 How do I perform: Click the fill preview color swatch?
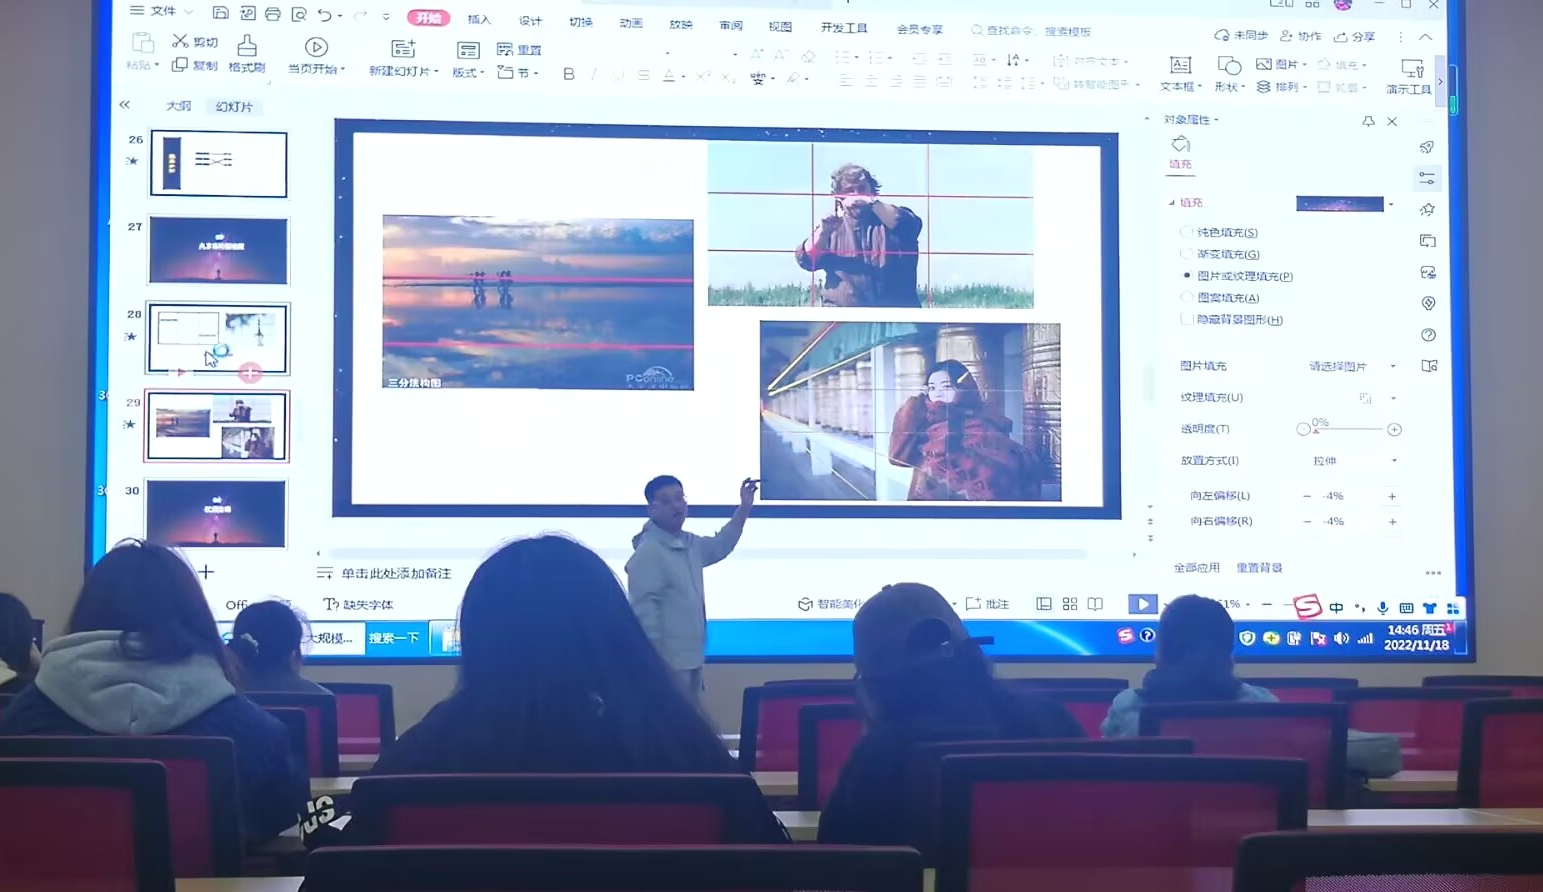[x=1339, y=204]
